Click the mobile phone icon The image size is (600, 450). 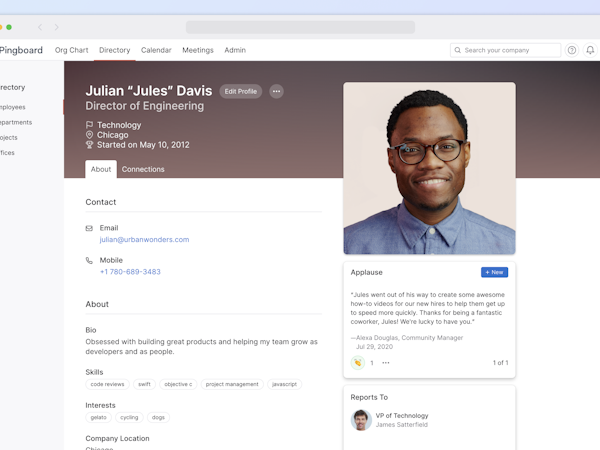89,261
